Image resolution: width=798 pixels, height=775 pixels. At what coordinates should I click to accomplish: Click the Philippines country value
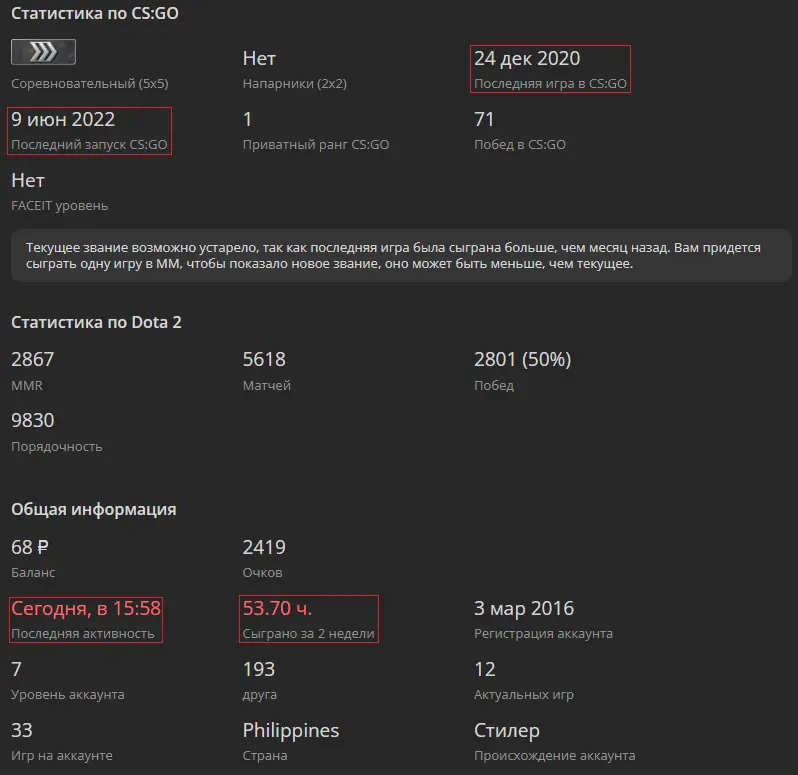click(291, 731)
